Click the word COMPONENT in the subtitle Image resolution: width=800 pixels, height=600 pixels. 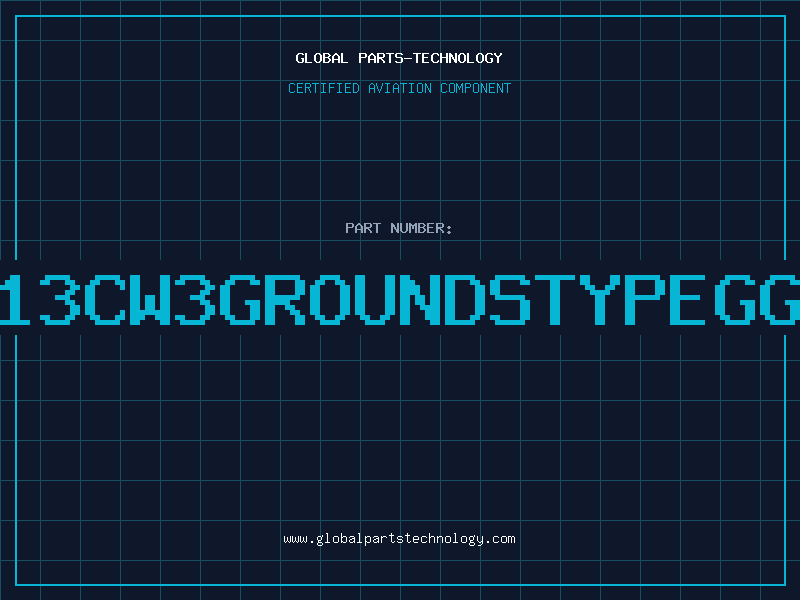click(x=476, y=88)
